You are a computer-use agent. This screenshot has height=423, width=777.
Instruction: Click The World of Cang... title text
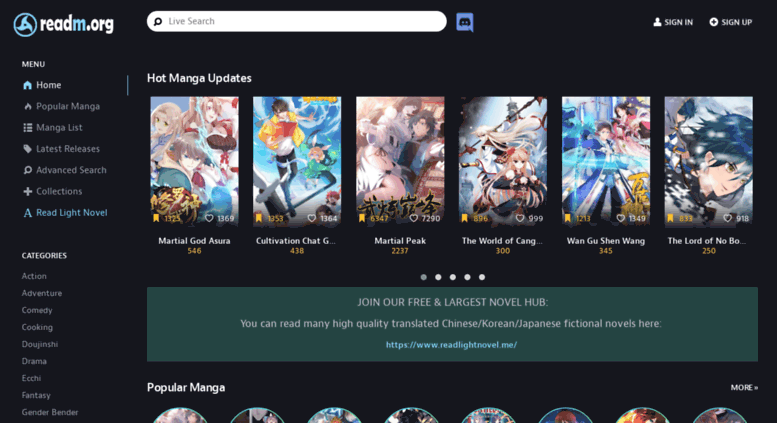pos(502,241)
